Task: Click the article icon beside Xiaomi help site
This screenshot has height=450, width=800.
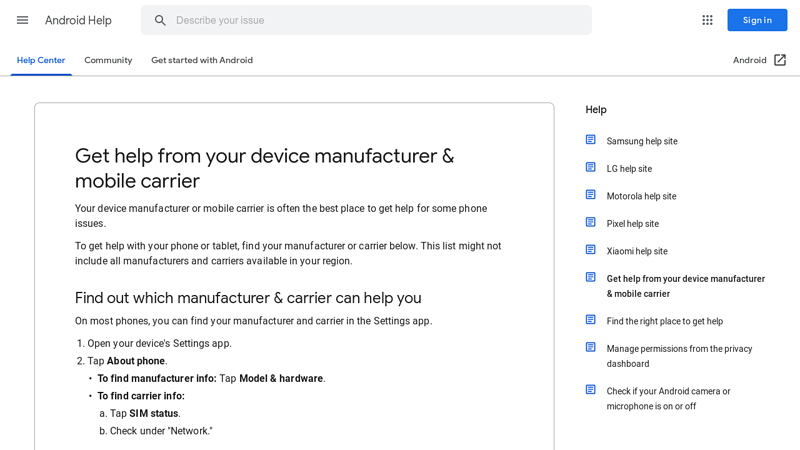Action: 590,250
